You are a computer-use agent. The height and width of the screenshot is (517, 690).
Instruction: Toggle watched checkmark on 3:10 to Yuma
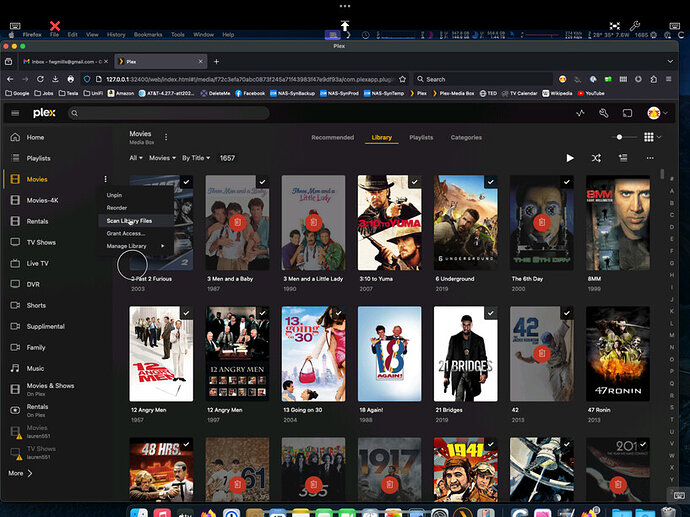(414, 182)
